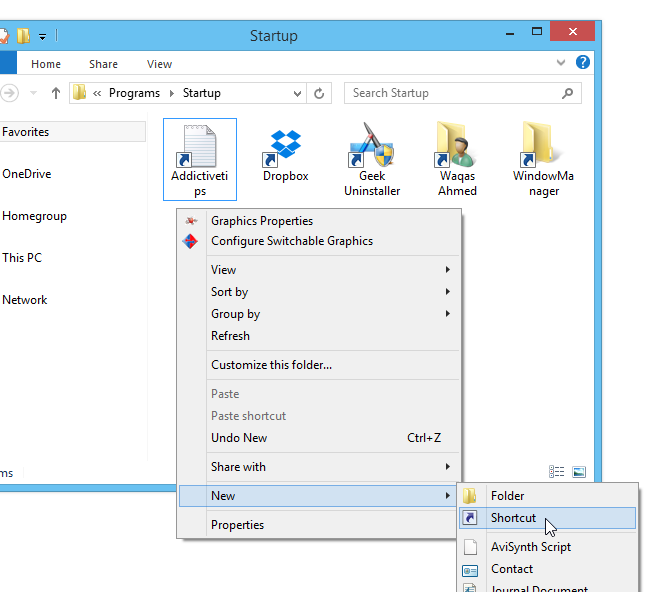
Task: Open the View ribbon tab
Action: tap(160, 64)
